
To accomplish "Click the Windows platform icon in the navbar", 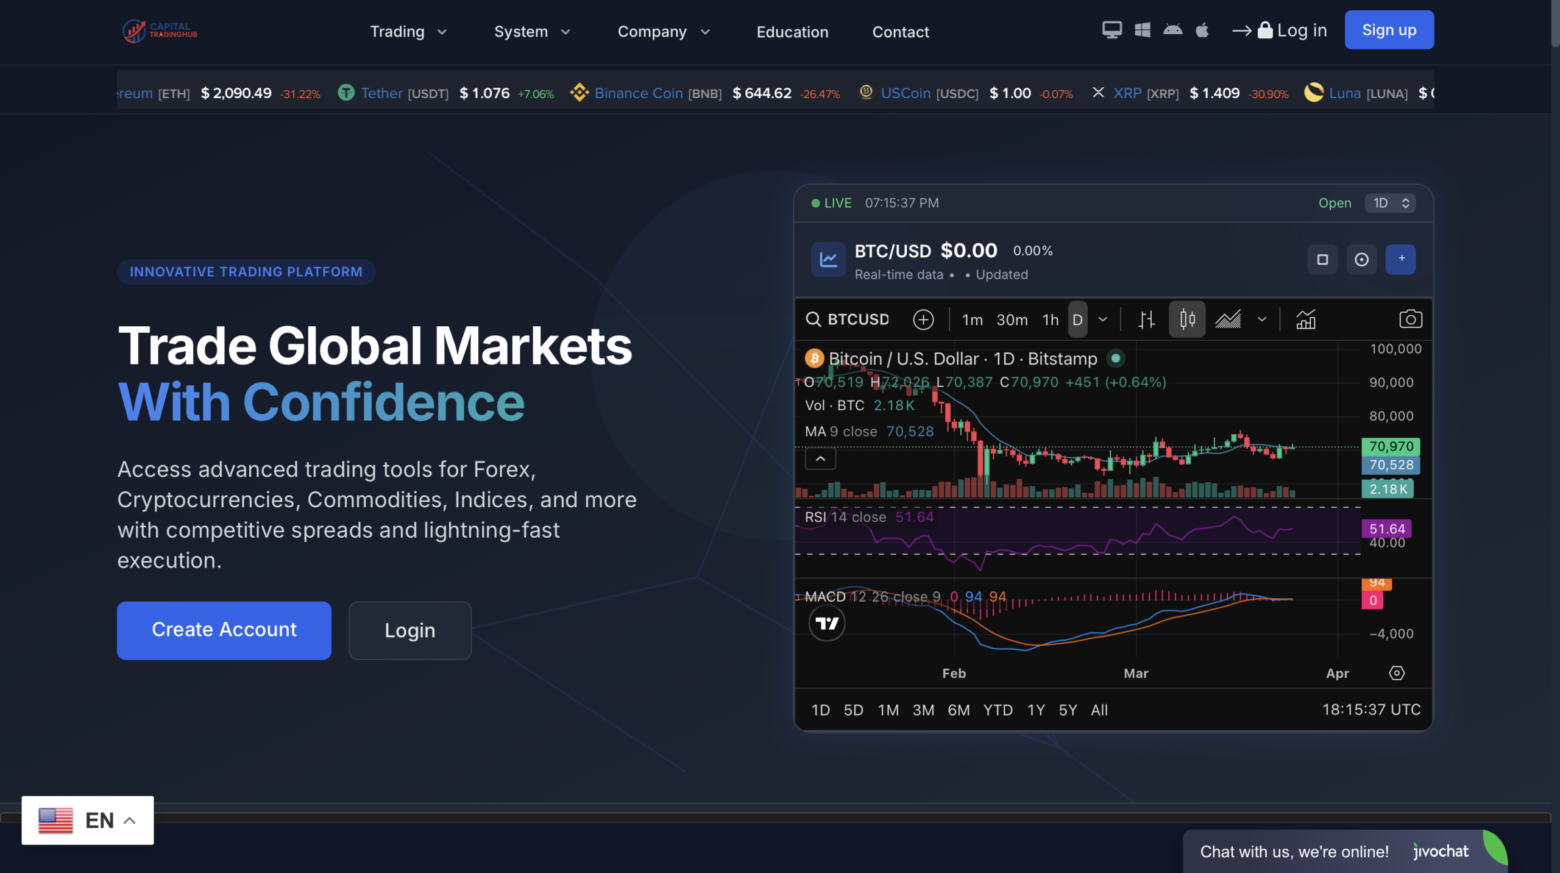I will (1142, 29).
